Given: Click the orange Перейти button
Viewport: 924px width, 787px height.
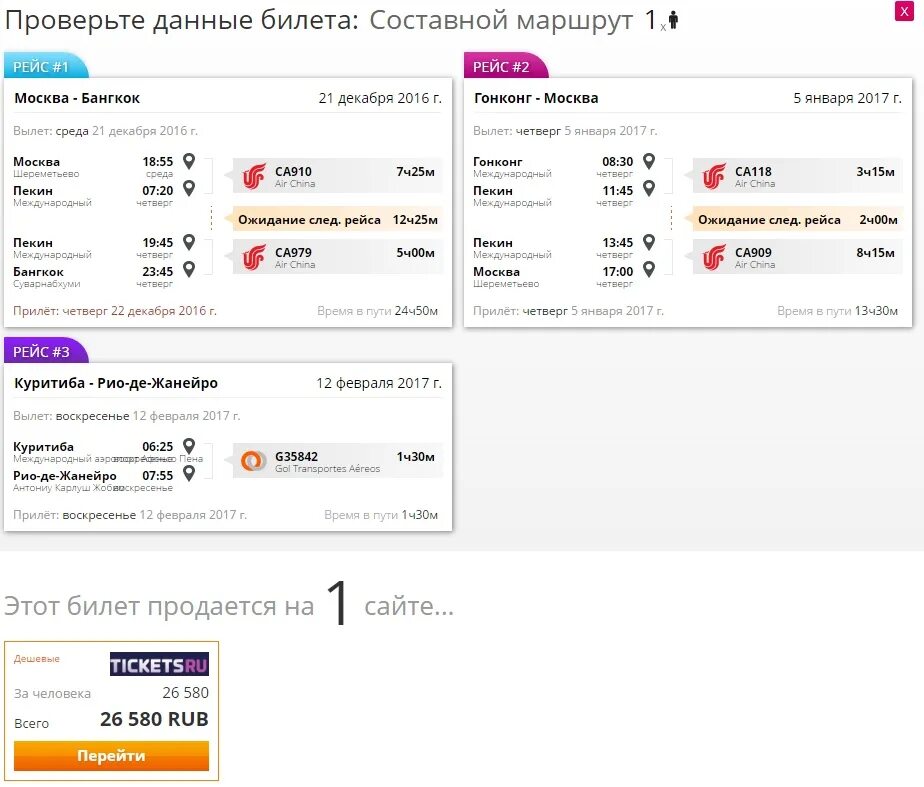Looking at the screenshot, I should pyautogui.click(x=111, y=756).
